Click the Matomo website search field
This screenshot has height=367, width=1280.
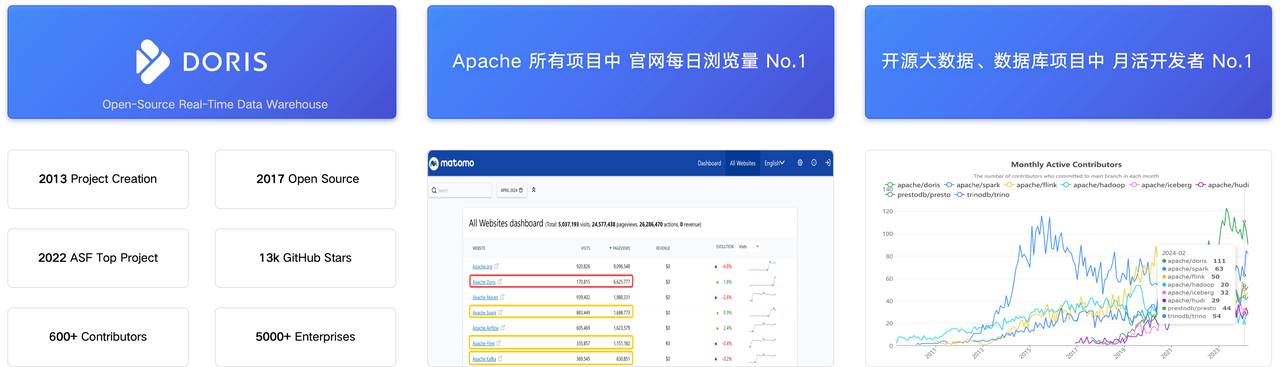[x=460, y=190]
